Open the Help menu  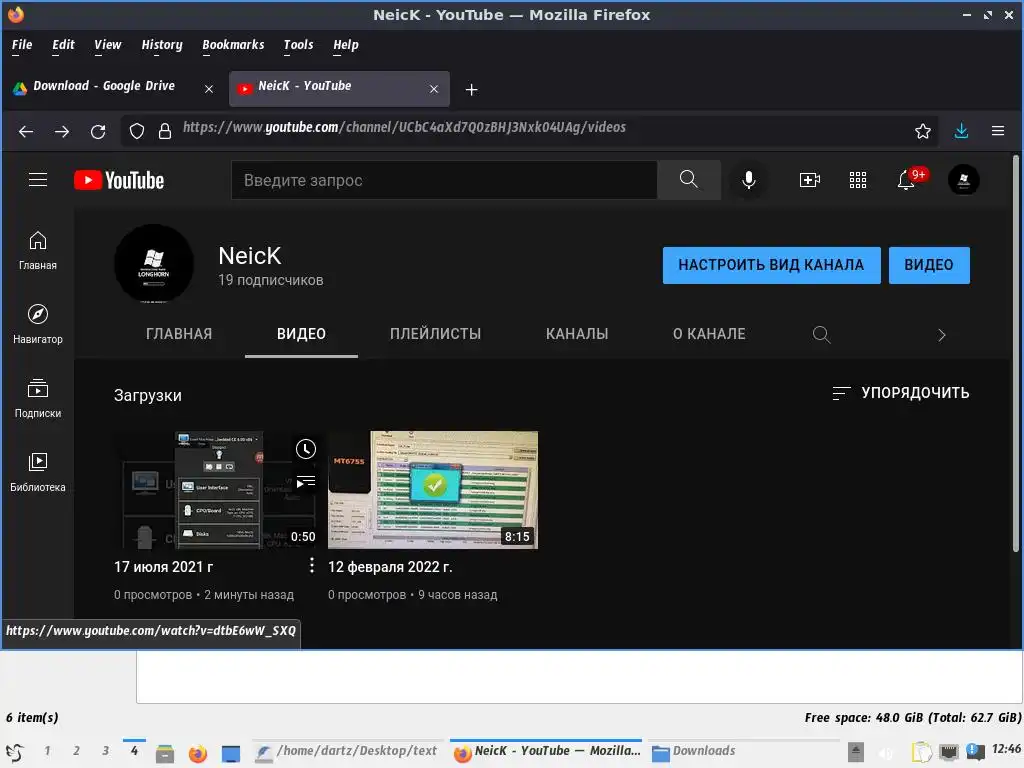(345, 44)
